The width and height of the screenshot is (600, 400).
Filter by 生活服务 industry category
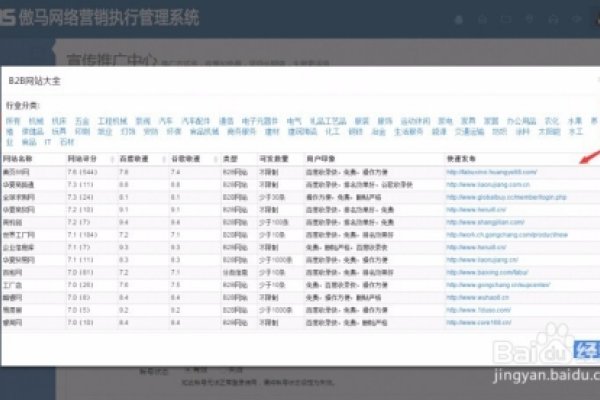point(408,132)
